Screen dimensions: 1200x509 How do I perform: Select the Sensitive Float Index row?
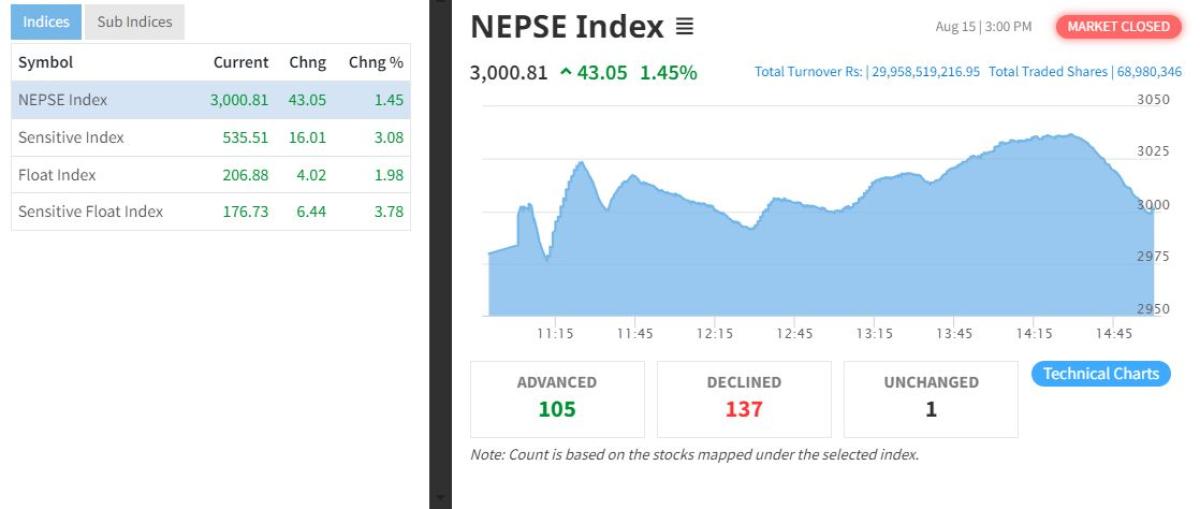(x=210, y=211)
